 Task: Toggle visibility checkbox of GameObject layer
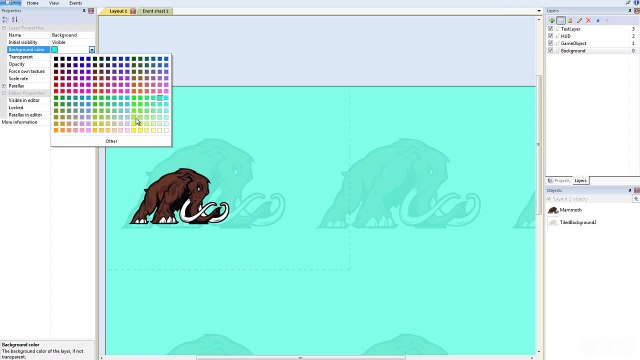pos(550,43)
